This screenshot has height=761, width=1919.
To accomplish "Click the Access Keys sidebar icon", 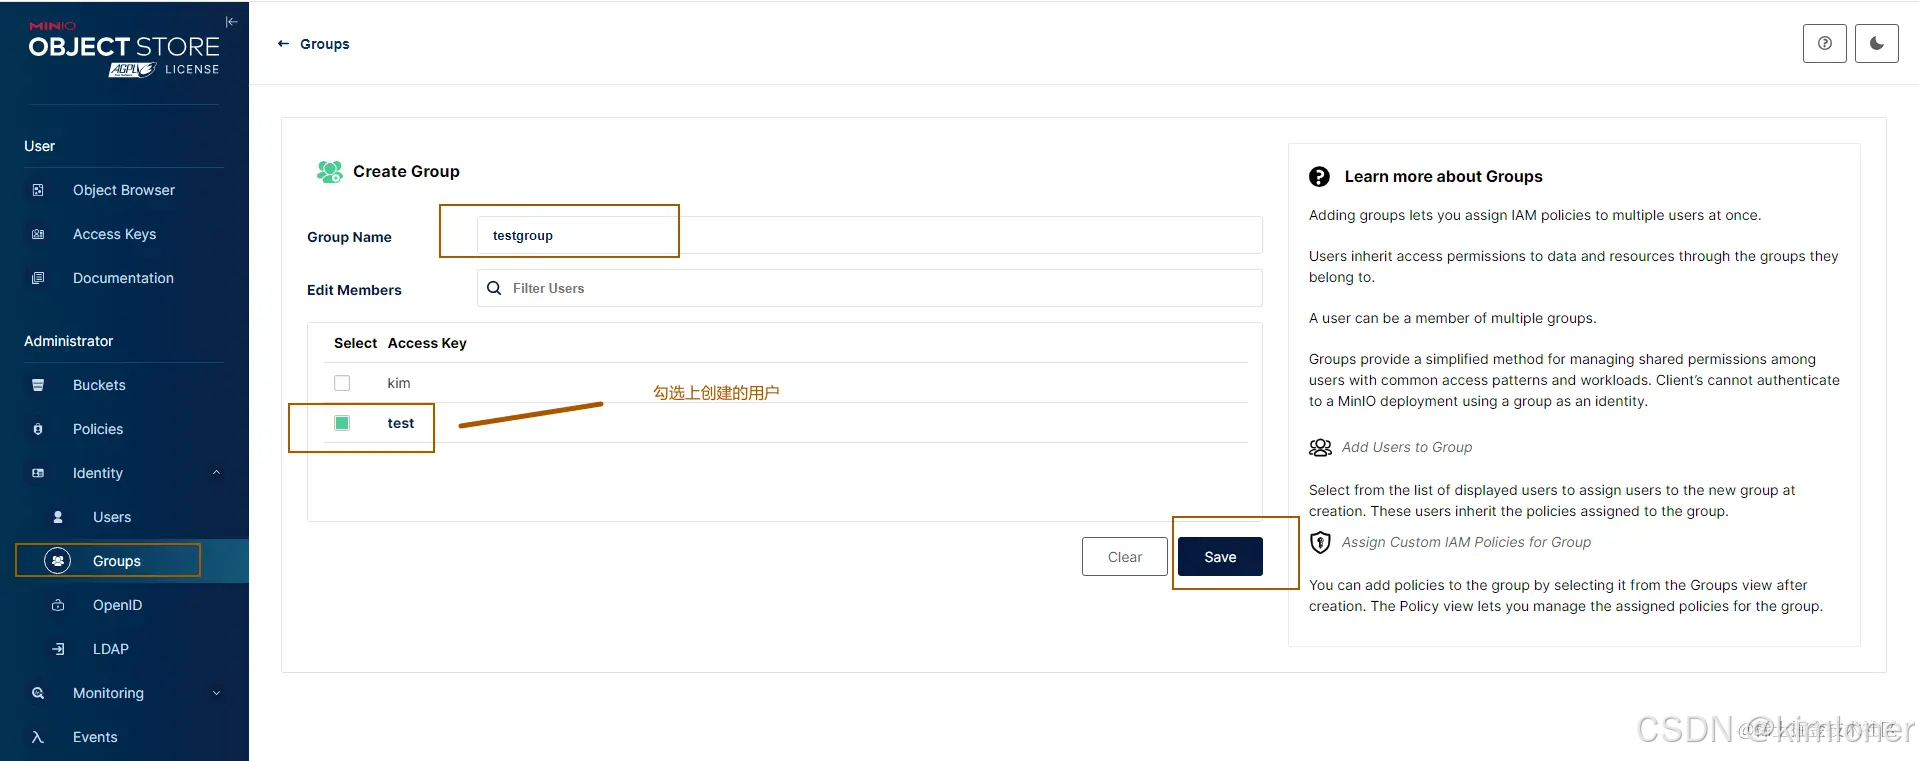I will point(38,234).
